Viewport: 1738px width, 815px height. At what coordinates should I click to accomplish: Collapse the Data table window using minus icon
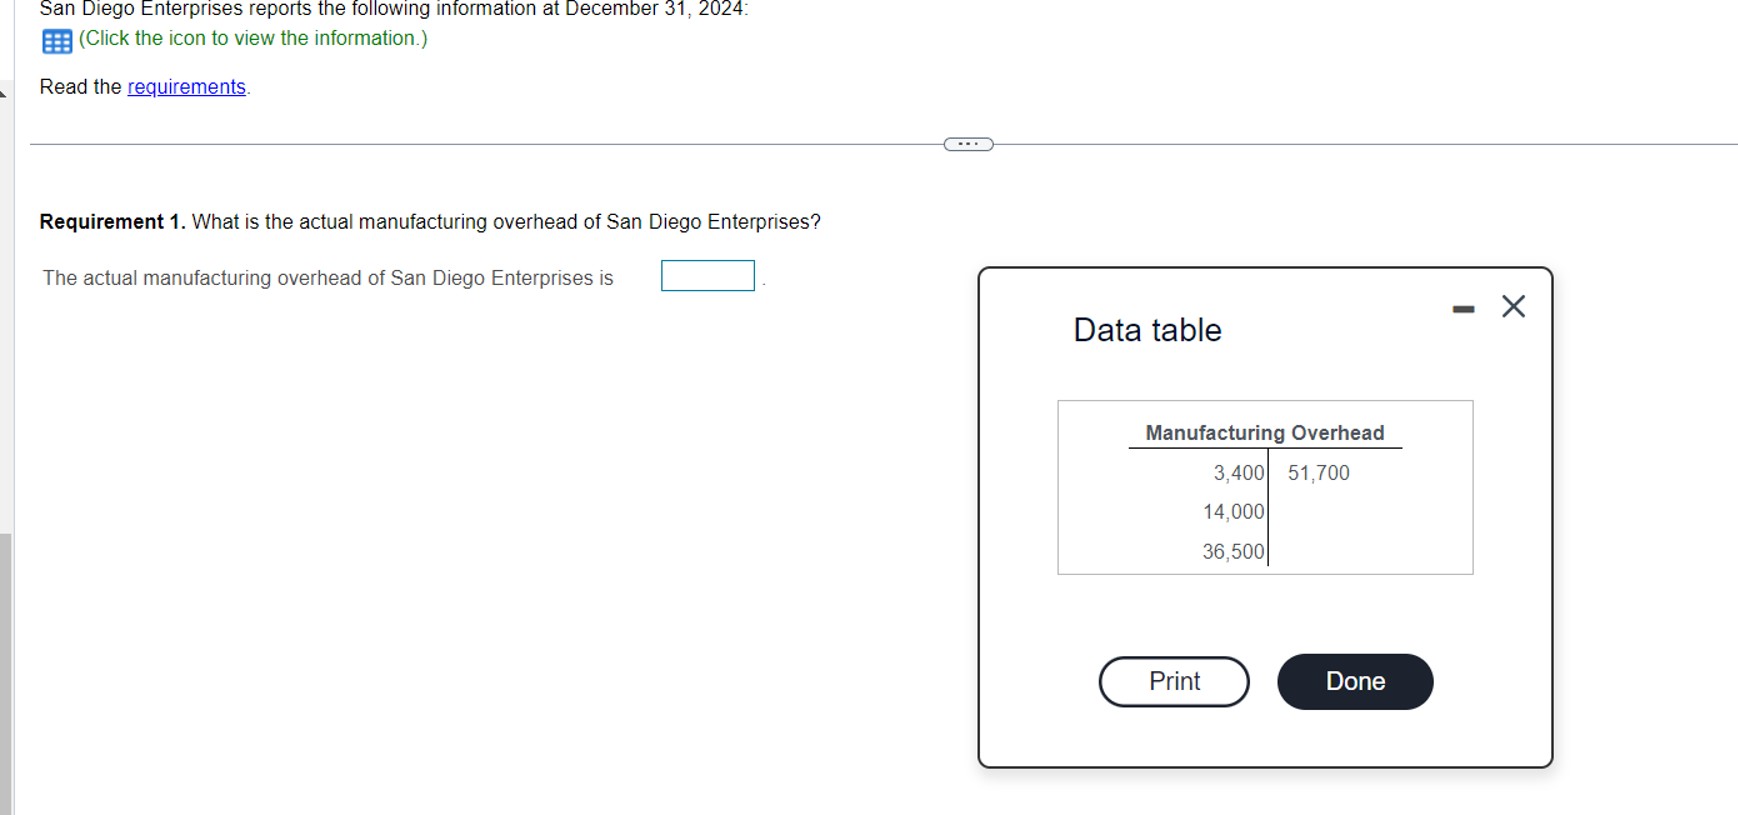pos(1463,308)
